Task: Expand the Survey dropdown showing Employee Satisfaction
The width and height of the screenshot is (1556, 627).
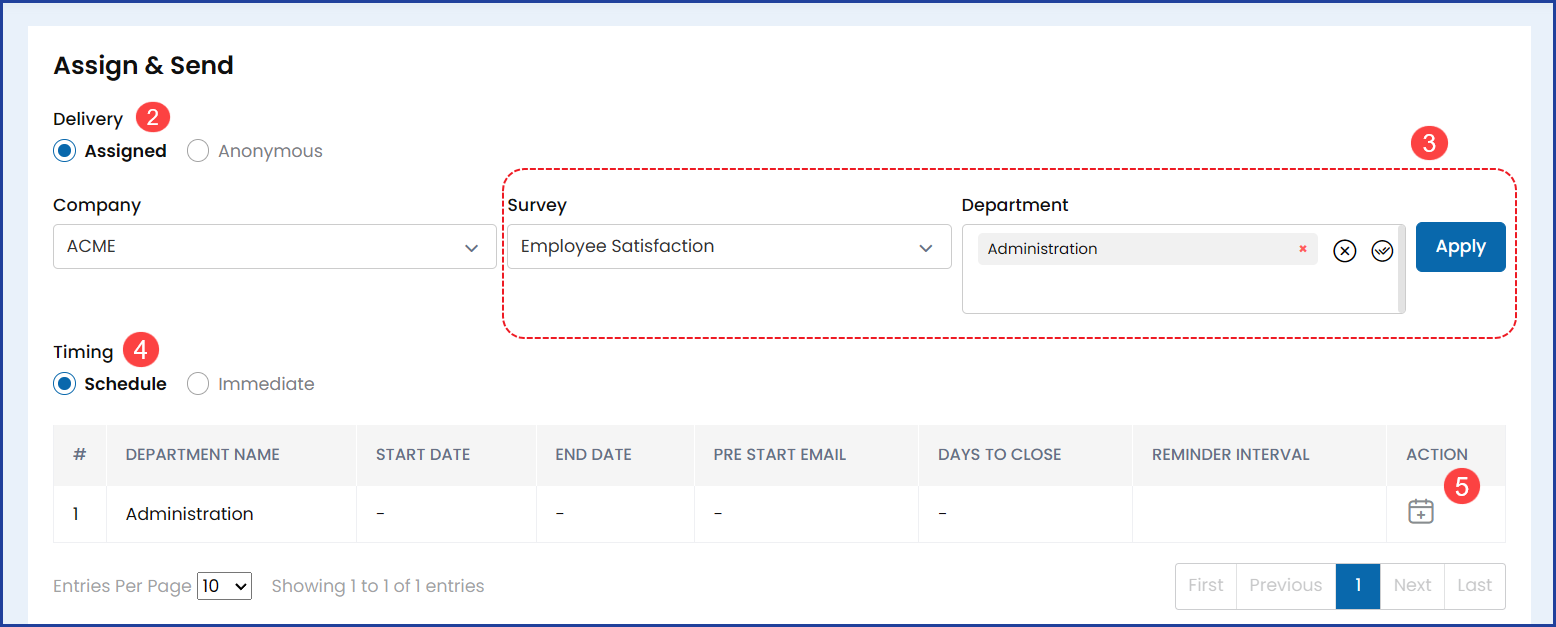Action: click(x=728, y=247)
